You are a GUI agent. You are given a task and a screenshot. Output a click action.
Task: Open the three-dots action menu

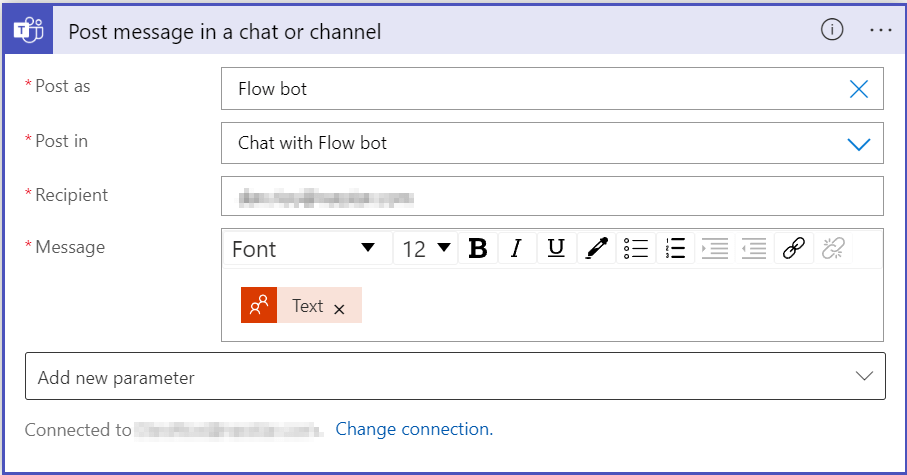[x=880, y=30]
